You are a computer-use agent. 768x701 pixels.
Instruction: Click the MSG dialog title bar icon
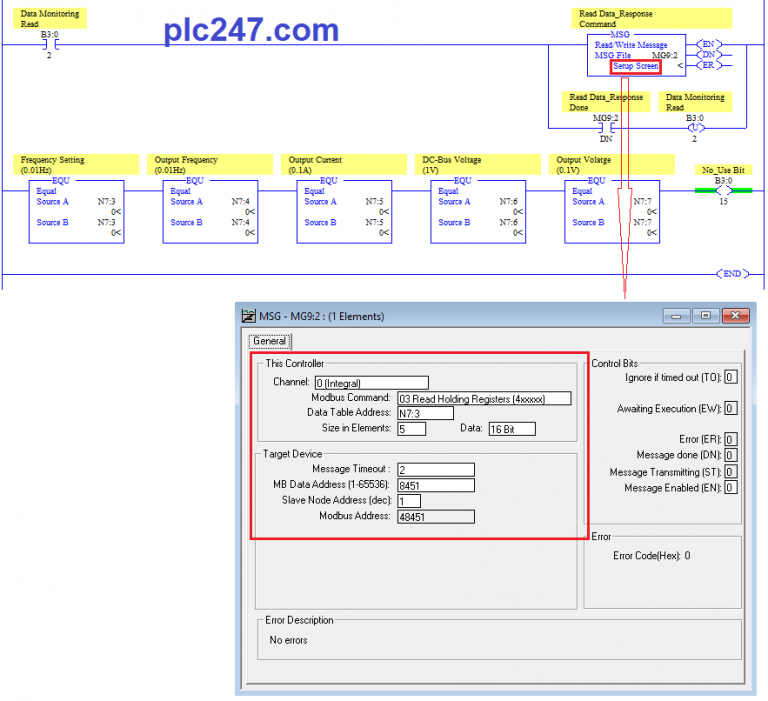248,315
